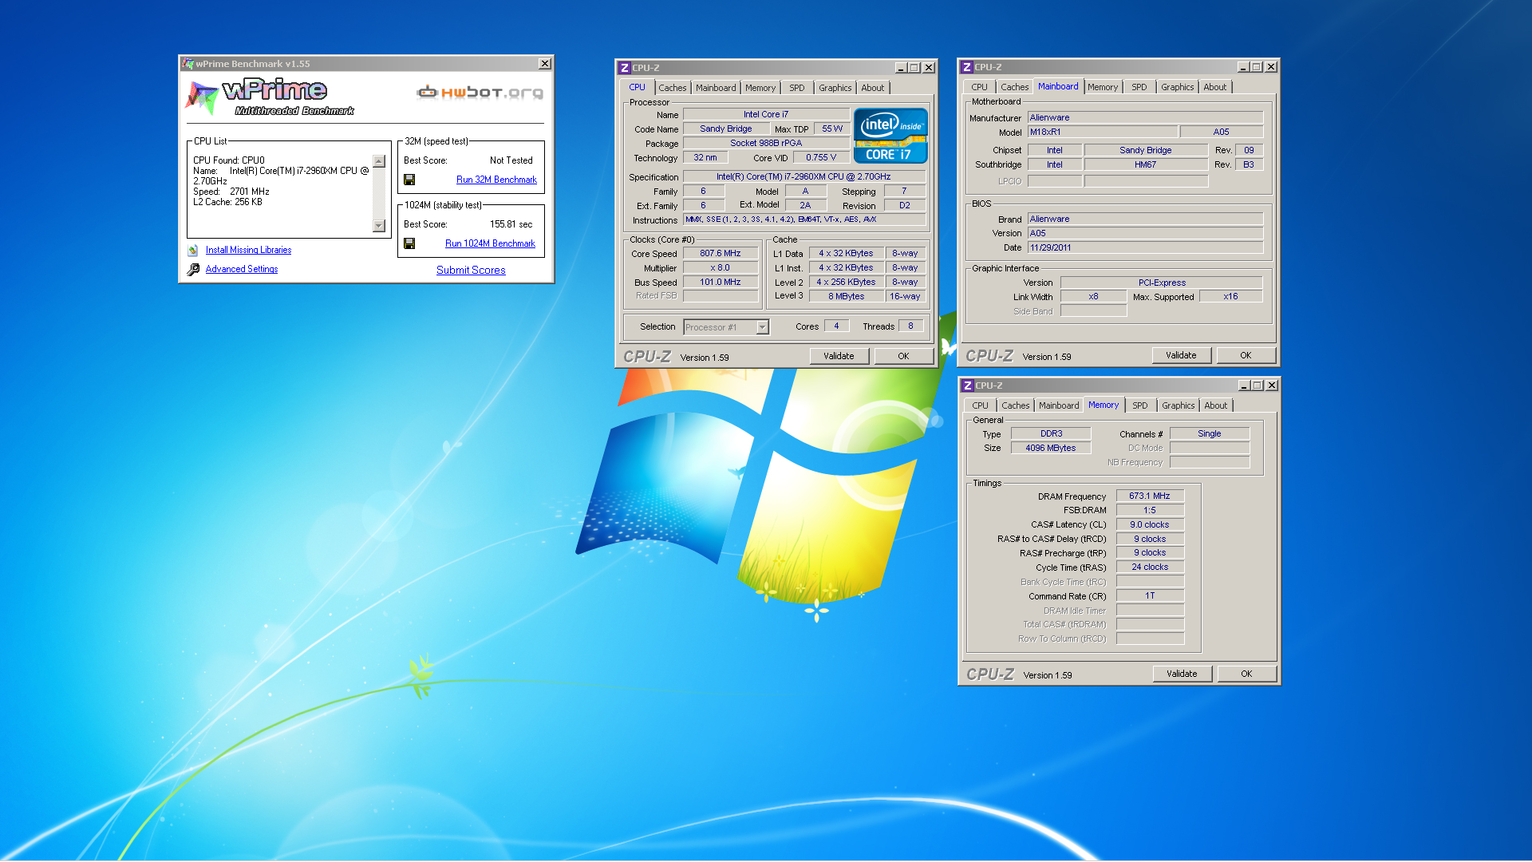Click the Submit Scores link
Viewport: 1532px width, 862px height.
[471, 270]
